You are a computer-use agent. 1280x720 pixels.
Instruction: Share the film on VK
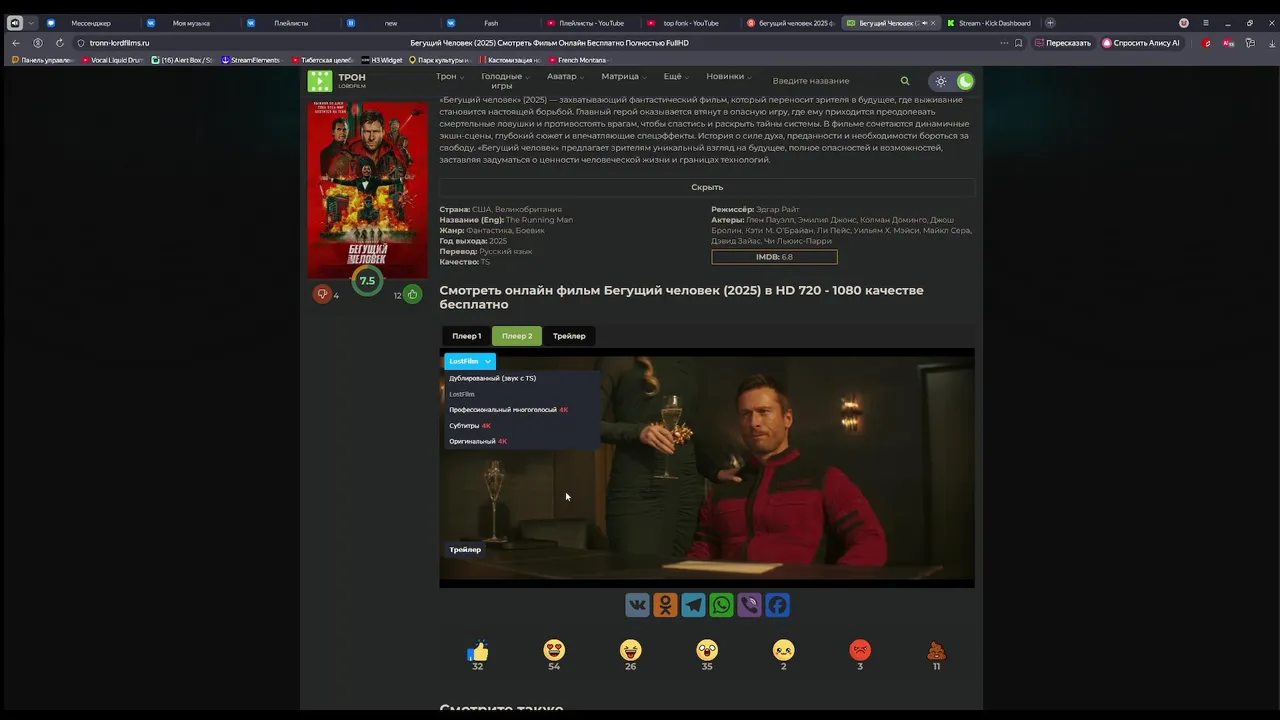point(637,605)
